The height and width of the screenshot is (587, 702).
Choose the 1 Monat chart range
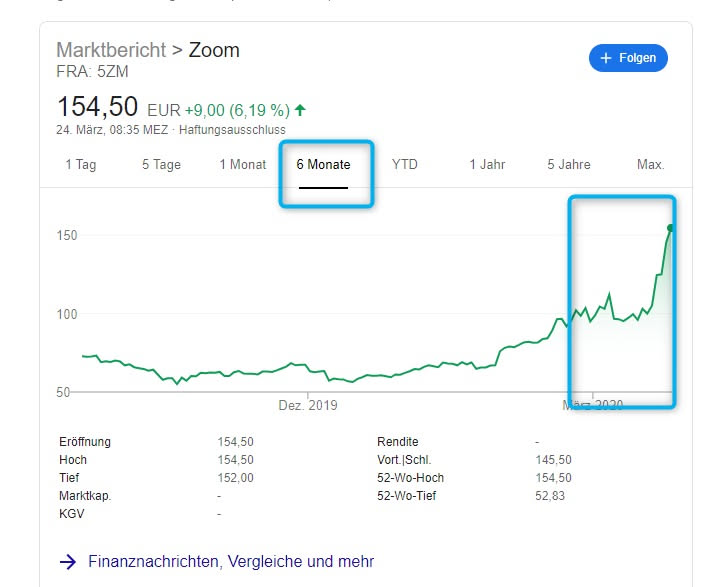[x=243, y=164]
